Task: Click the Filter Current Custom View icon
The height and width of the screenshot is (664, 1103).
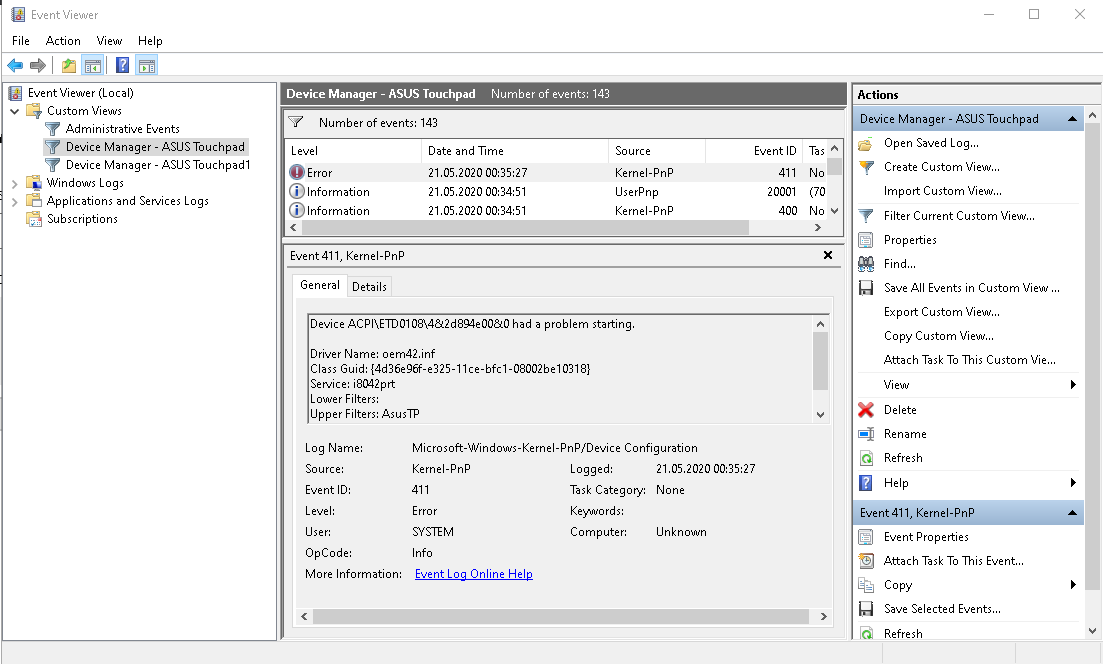Action: pyautogui.click(x=866, y=216)
